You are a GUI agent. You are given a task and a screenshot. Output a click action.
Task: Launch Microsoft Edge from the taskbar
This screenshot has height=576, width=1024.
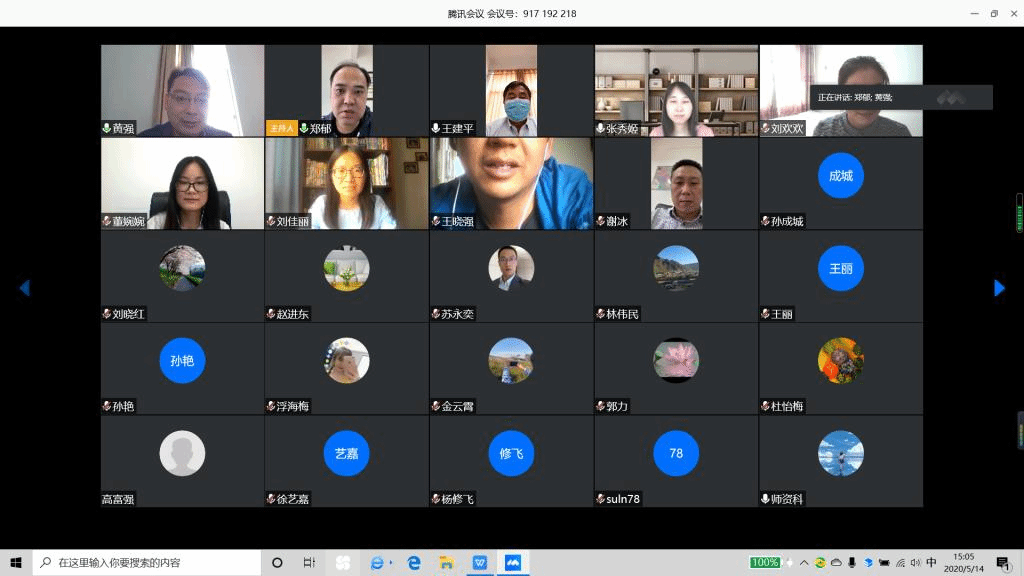(414, 563)
